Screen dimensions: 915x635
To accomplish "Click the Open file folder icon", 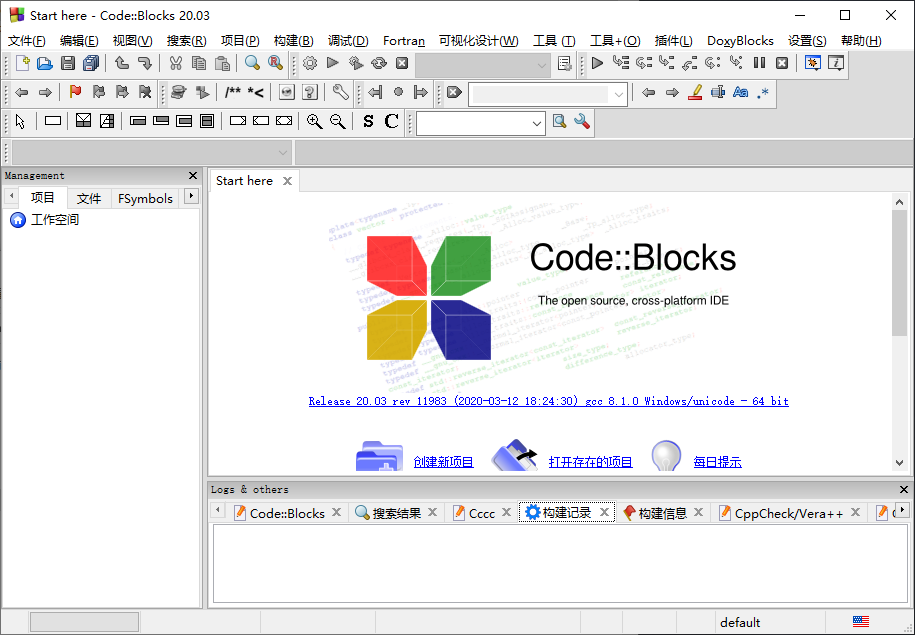I will [x=45, y=63].
